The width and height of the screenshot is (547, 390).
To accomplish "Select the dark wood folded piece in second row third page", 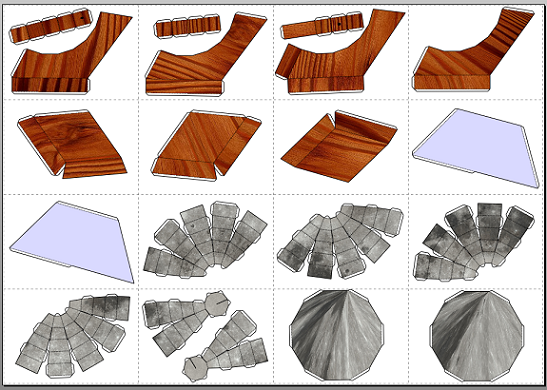I will (x=338, y=147).
